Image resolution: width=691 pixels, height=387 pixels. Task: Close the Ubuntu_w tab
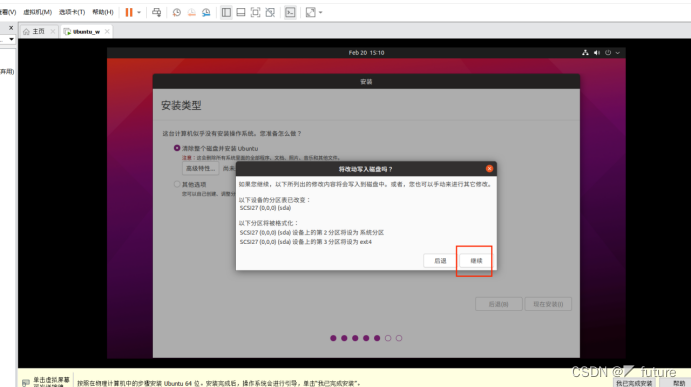click(107, 31)
